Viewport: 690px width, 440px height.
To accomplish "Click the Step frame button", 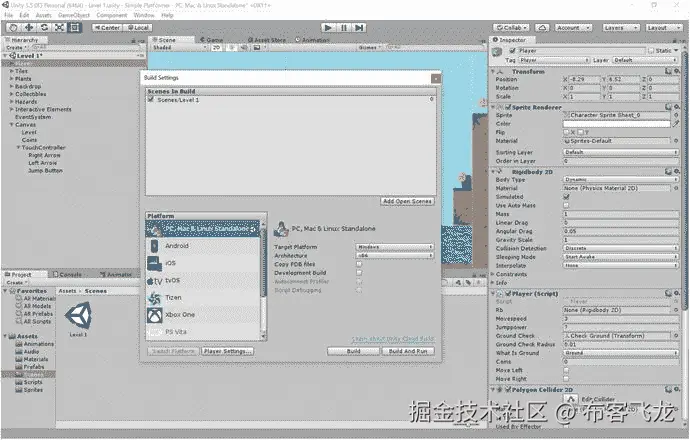I will click(359, 28).
